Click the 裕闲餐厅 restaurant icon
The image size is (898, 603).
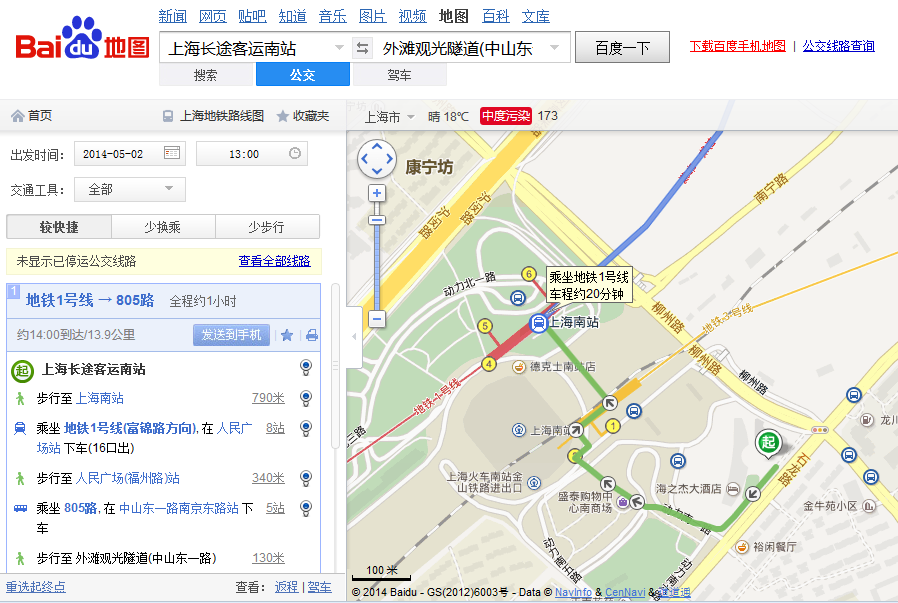click(742, 547)
